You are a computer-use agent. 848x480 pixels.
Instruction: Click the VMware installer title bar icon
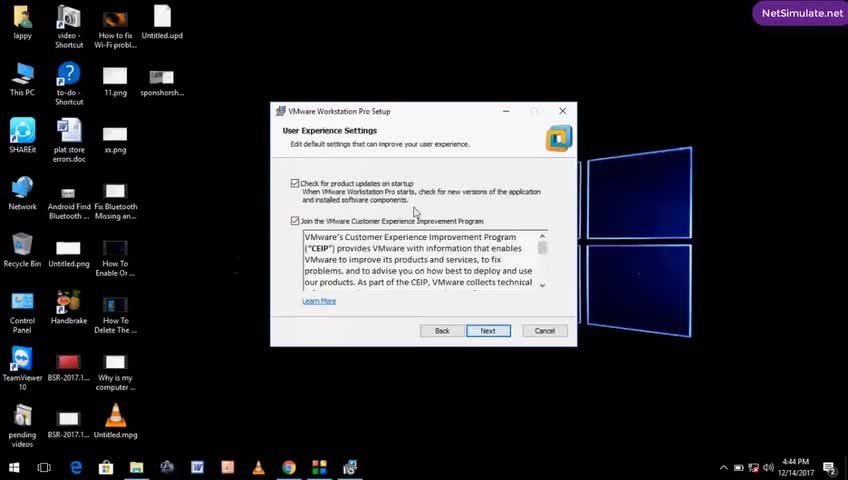[280, 111]
